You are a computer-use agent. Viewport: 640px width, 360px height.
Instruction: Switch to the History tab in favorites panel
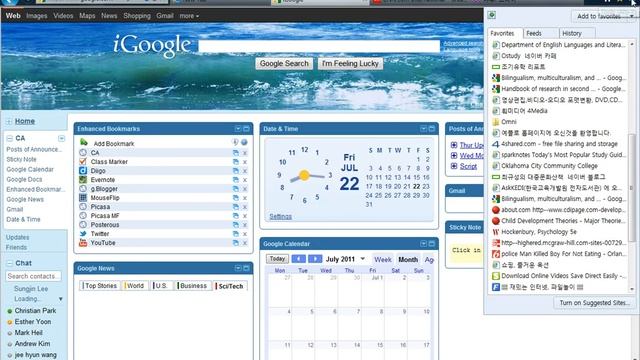pos(576,33)
